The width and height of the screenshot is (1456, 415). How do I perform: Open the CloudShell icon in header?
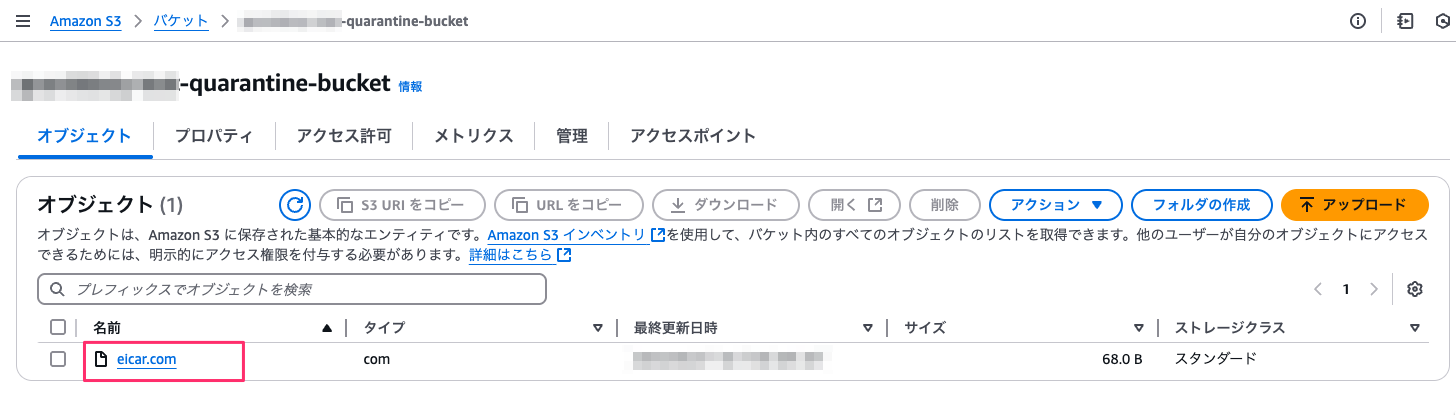pyautogui.click(x=1405, y=21)
